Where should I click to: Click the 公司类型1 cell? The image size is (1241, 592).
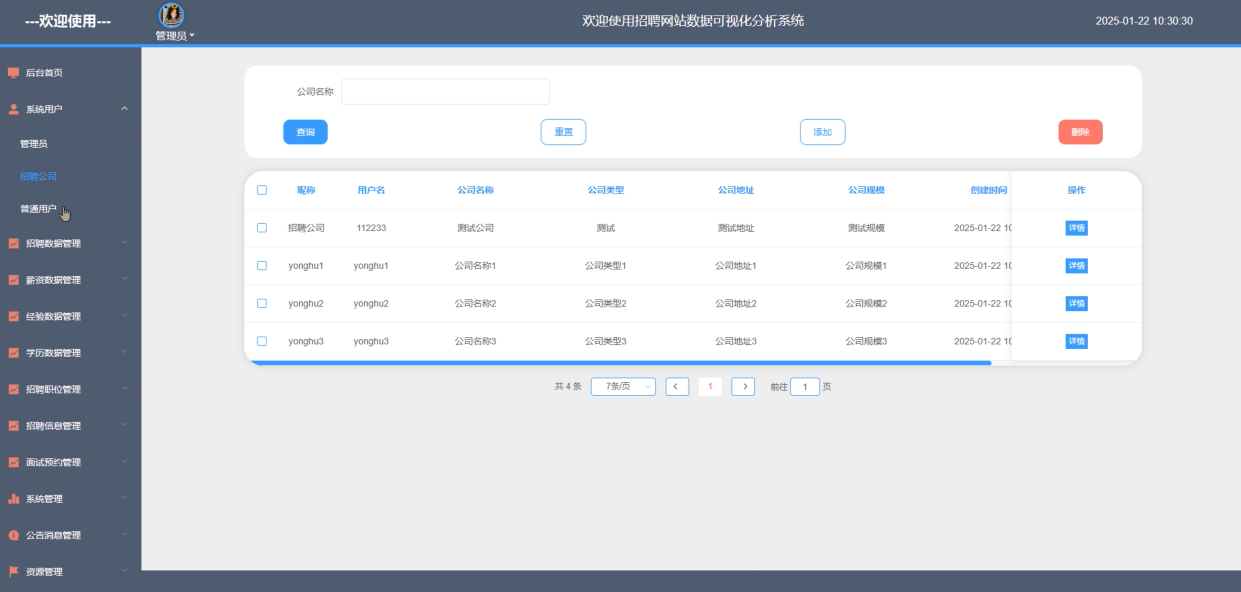pos(605,266)
